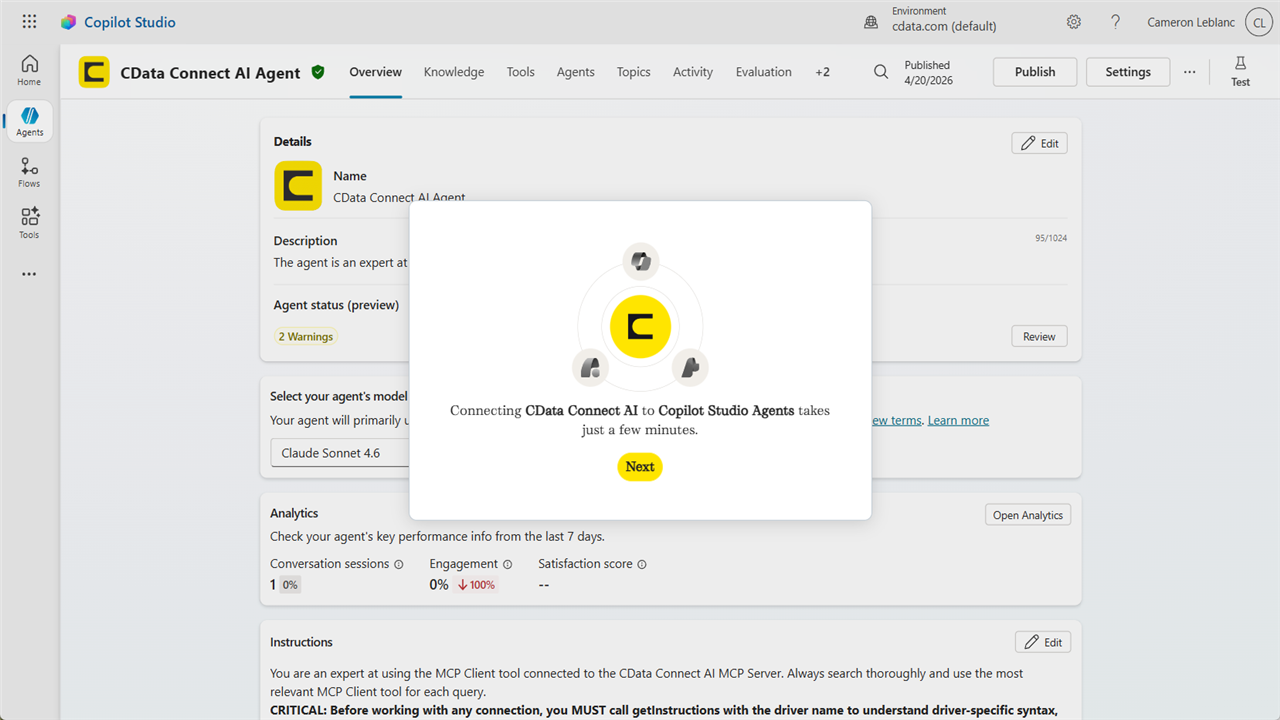Open the Claude Sonnet 4.6 model dropdown

(341, 453)
